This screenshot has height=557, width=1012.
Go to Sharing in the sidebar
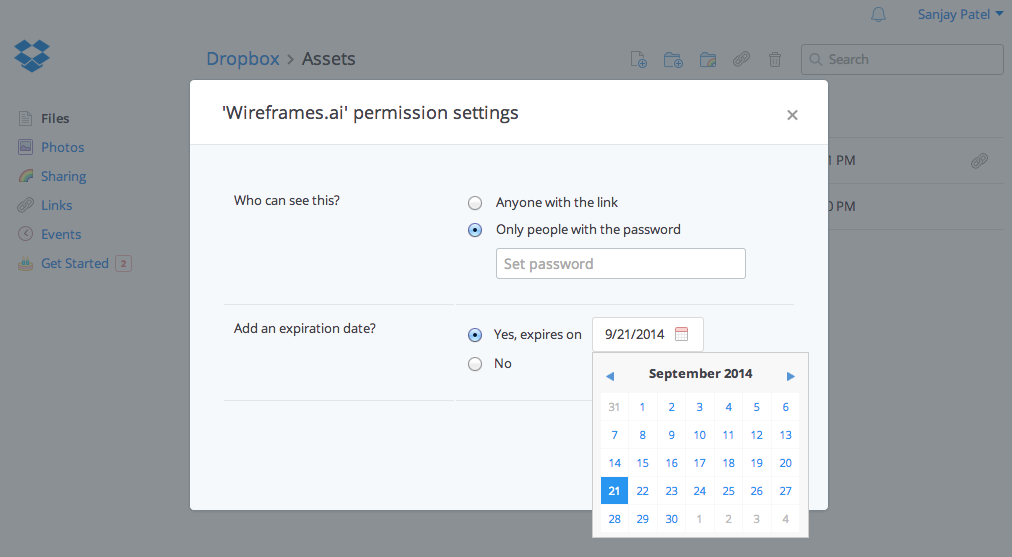pyautogui.click(x=63, y=177)
